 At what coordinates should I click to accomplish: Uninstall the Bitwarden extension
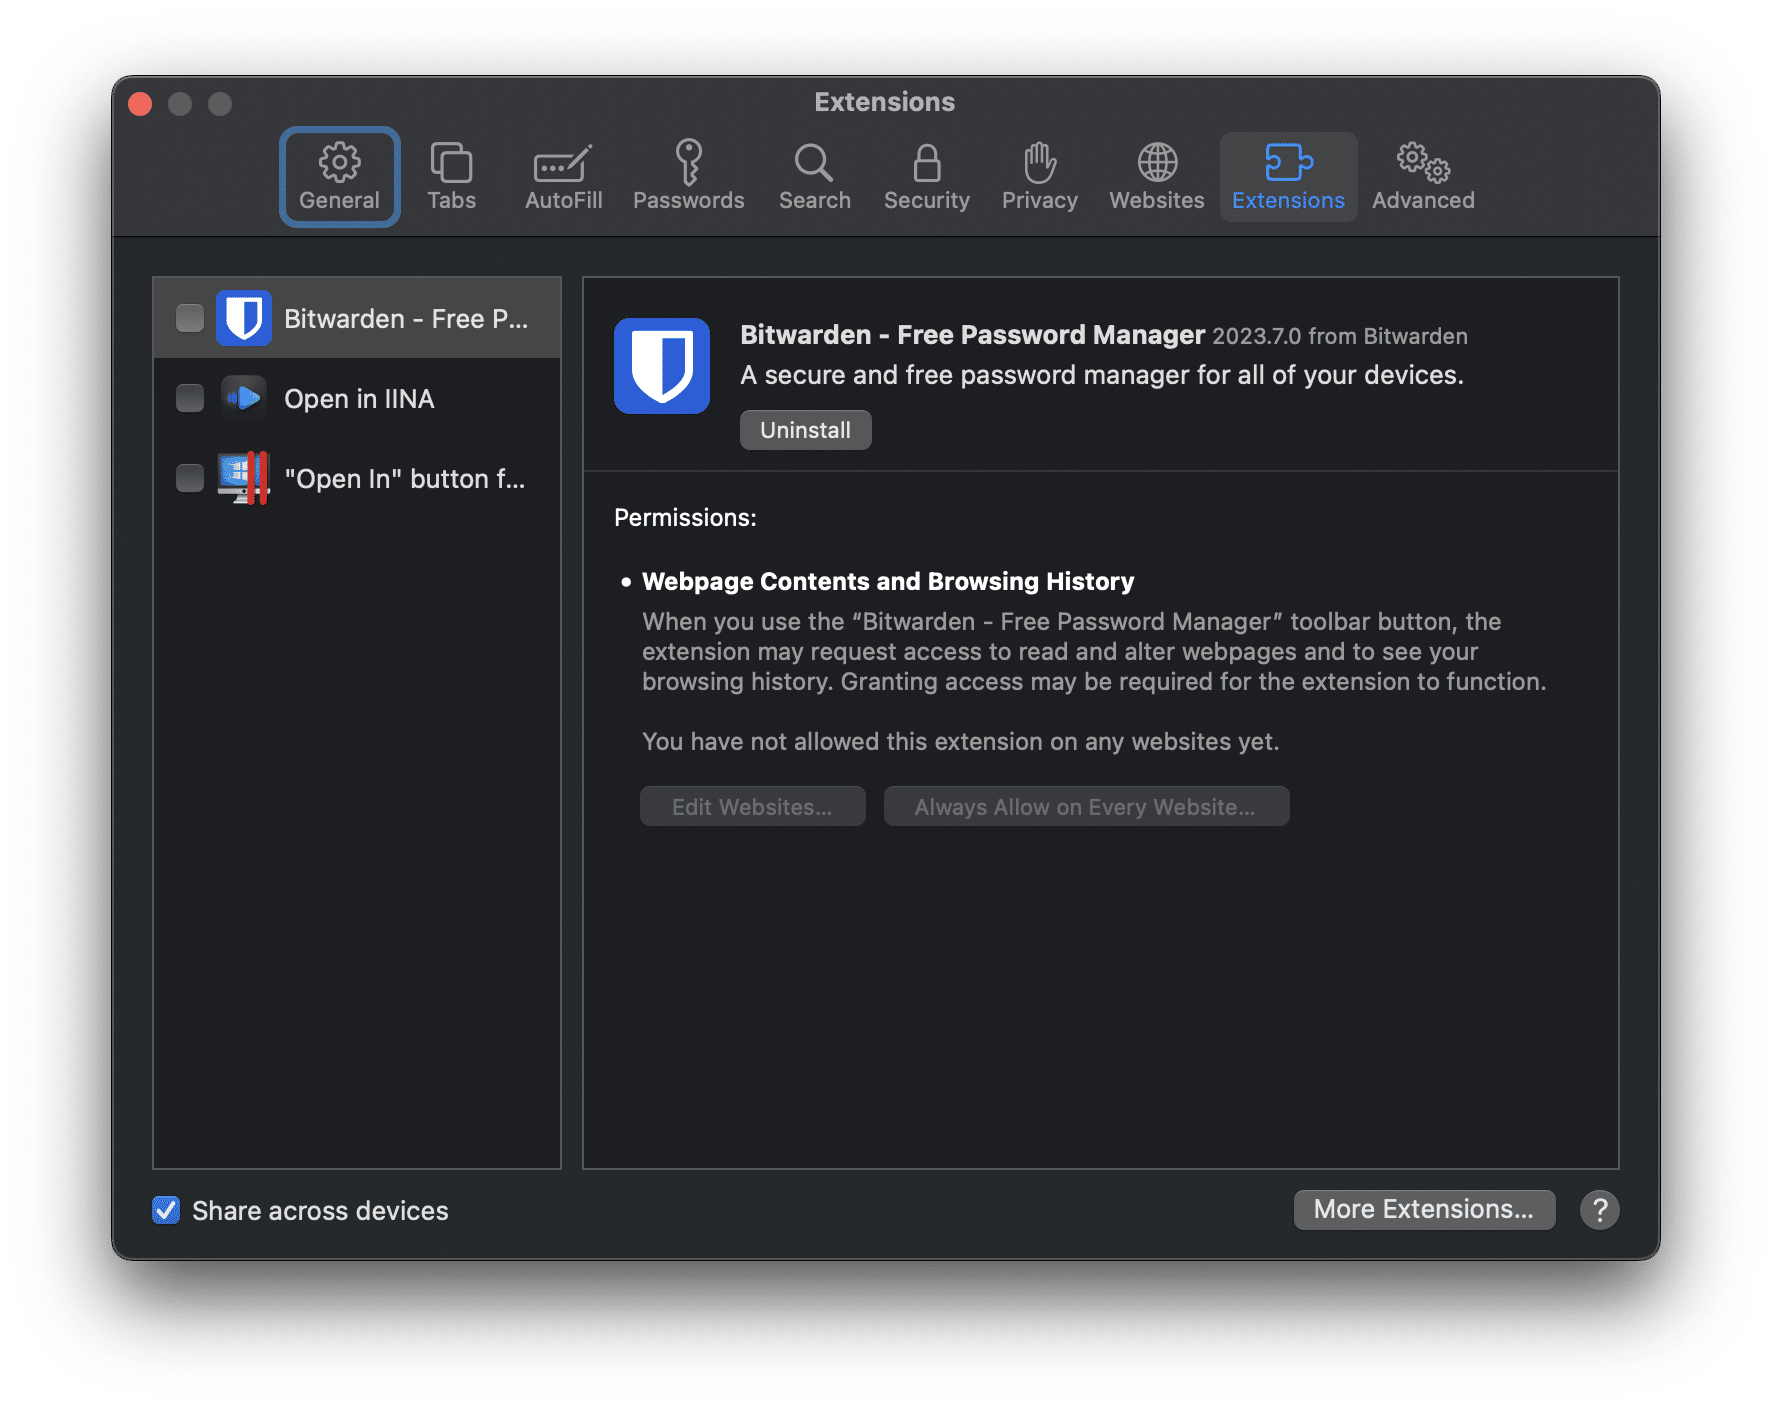(805, 430)
